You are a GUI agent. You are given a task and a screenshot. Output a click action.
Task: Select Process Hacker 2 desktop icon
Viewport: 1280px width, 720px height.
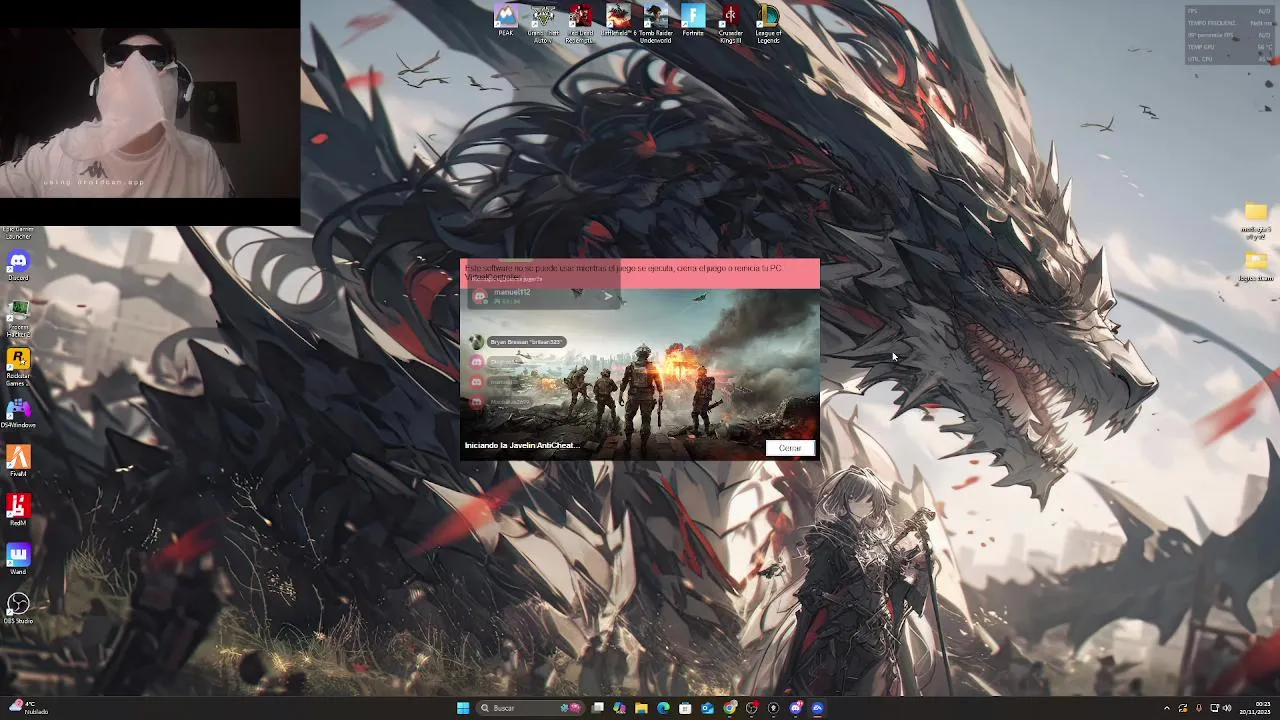click(x=18, y=319)
